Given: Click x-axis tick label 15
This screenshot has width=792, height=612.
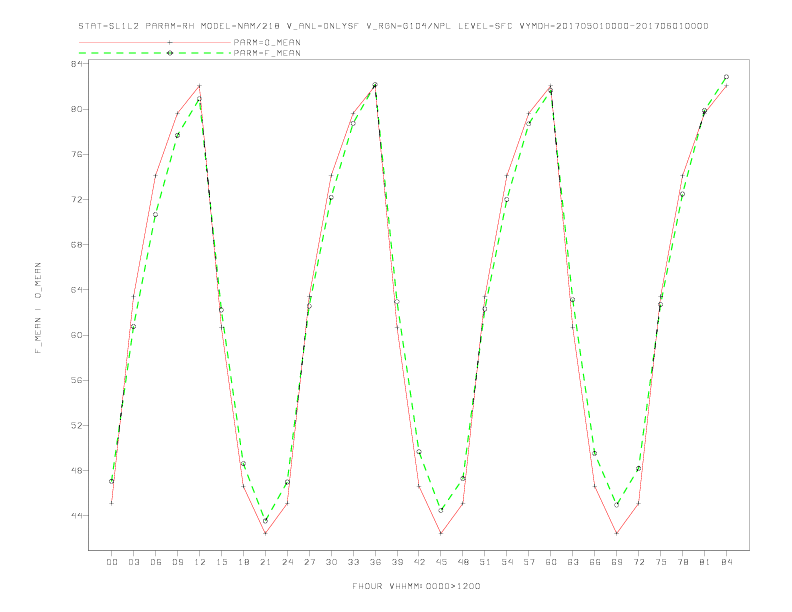Looking at the screenshot, I should [x=221, y=562].
